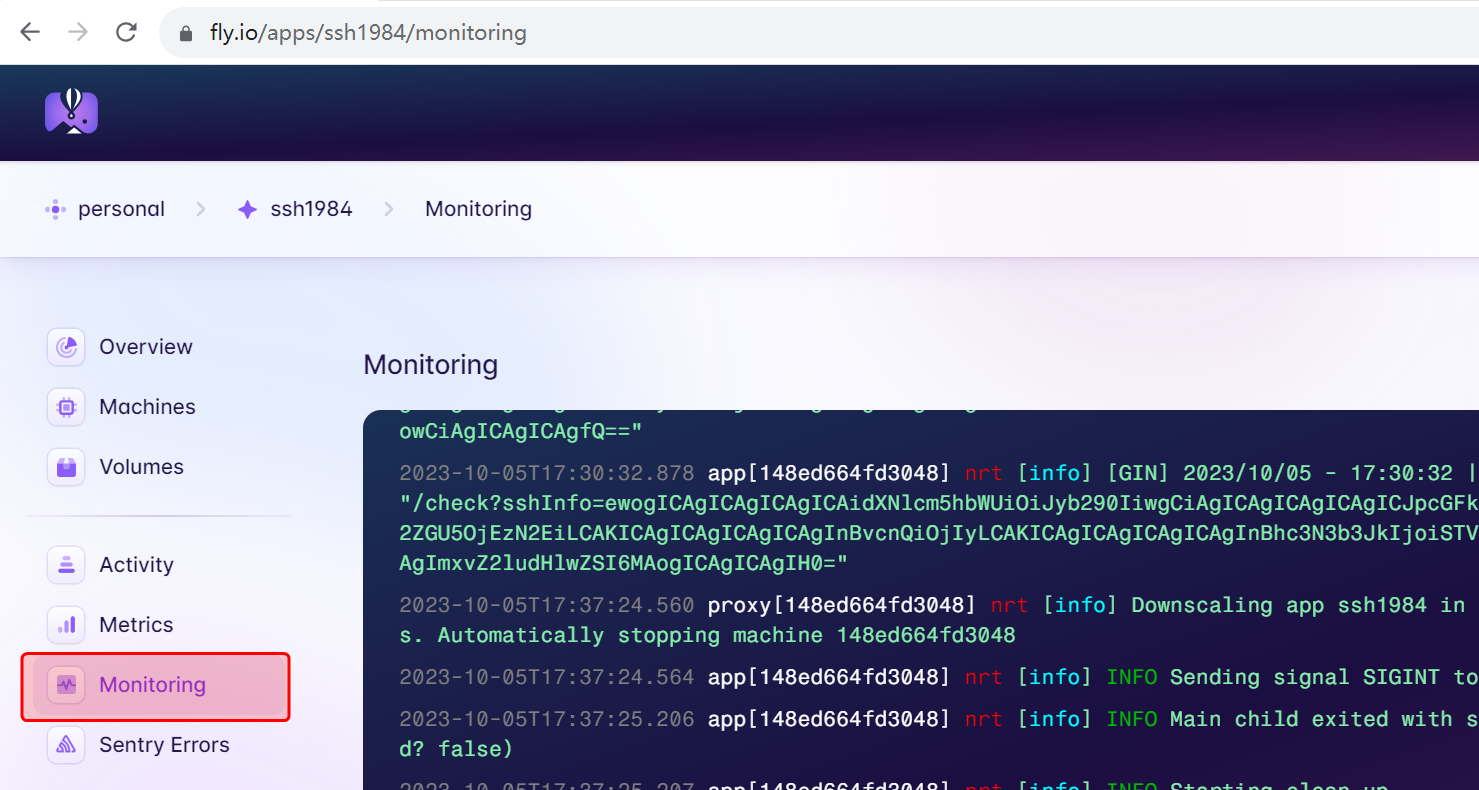Go back using the browser back arrow
The width and height of the screenshot is (1479, 790).
[x=30, y=32]
